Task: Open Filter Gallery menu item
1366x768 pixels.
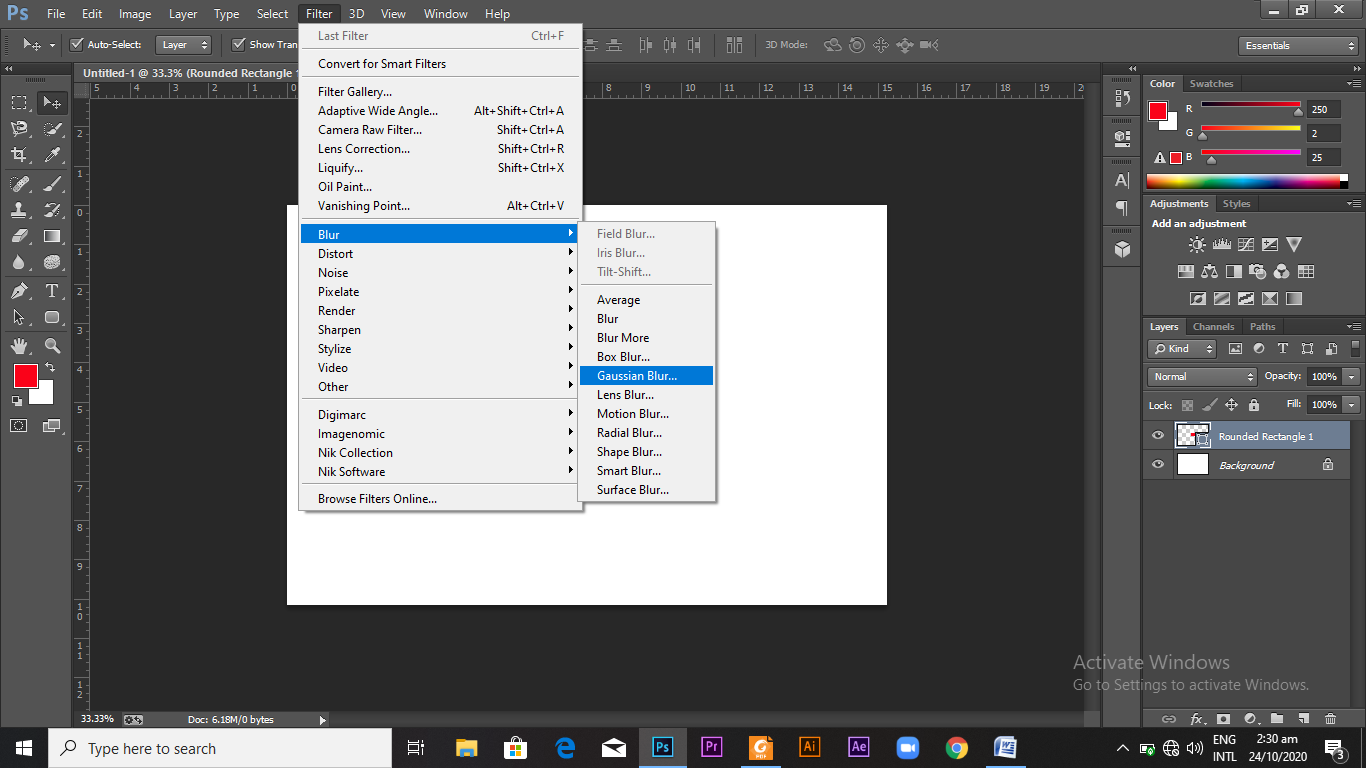Action: 440,92
